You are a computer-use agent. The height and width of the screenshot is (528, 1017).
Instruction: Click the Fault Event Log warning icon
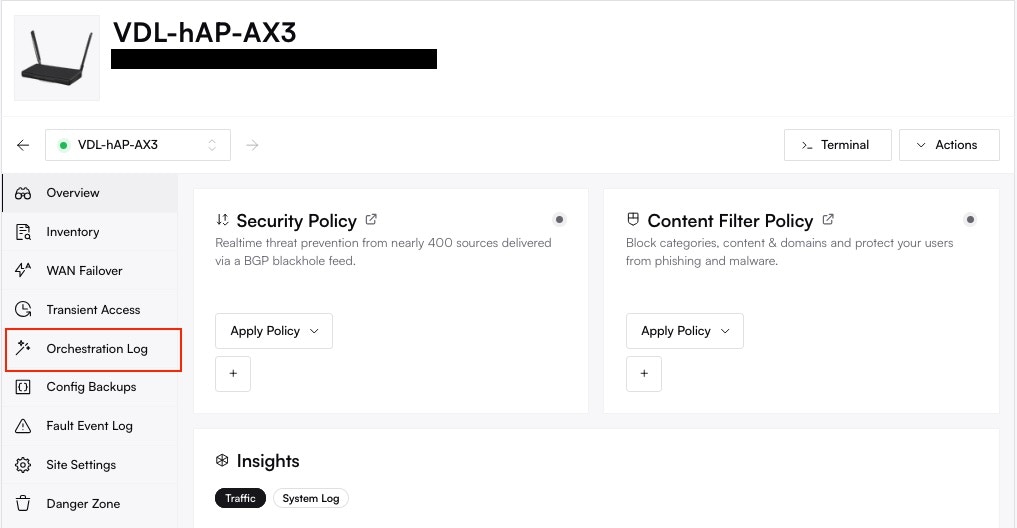tap(24, 426)
